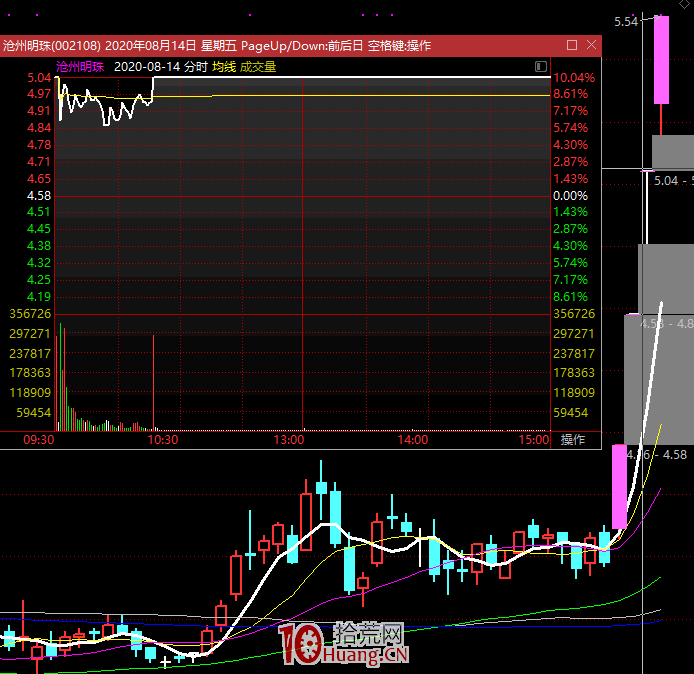Maximize the intraday popup window

(571, 45)
